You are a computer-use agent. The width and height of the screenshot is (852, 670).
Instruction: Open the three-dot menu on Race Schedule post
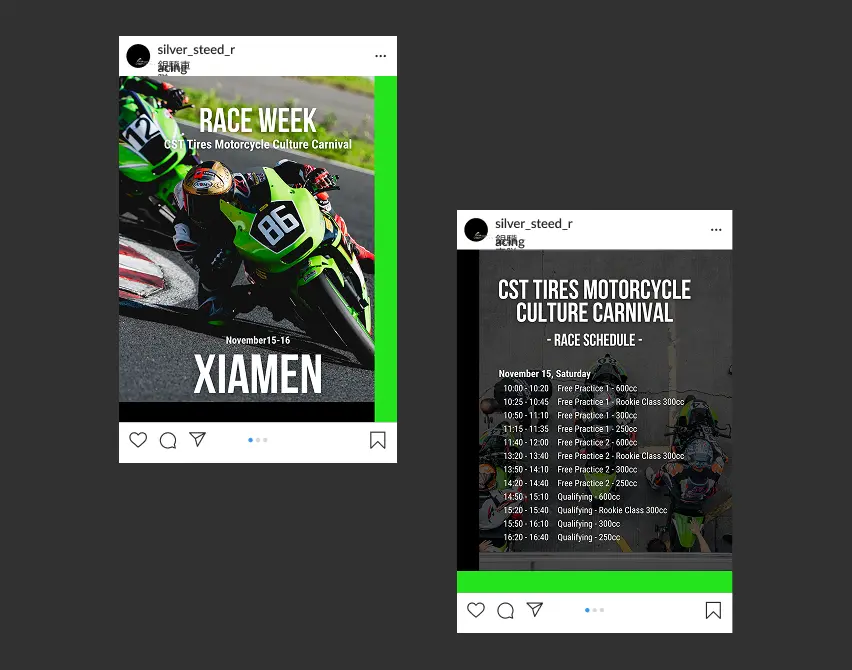[x=716, y=230]
